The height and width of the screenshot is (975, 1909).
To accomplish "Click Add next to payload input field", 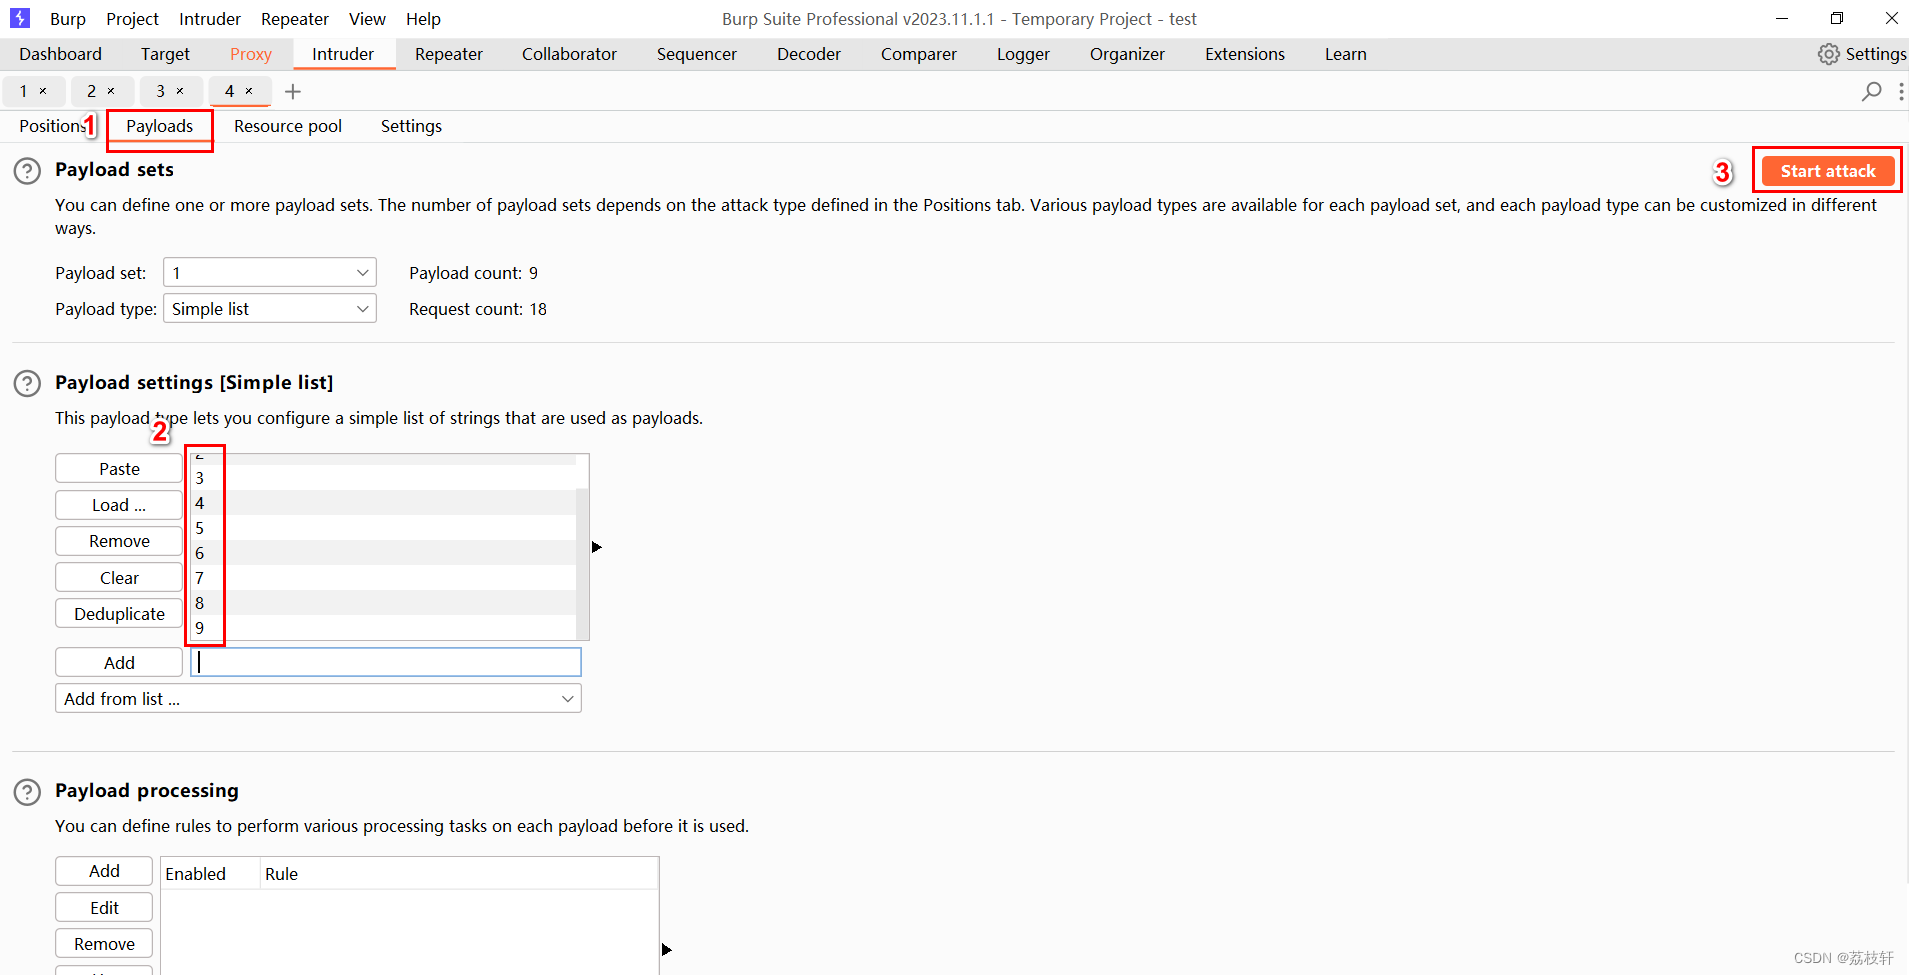I will click(x=119, y=663).
